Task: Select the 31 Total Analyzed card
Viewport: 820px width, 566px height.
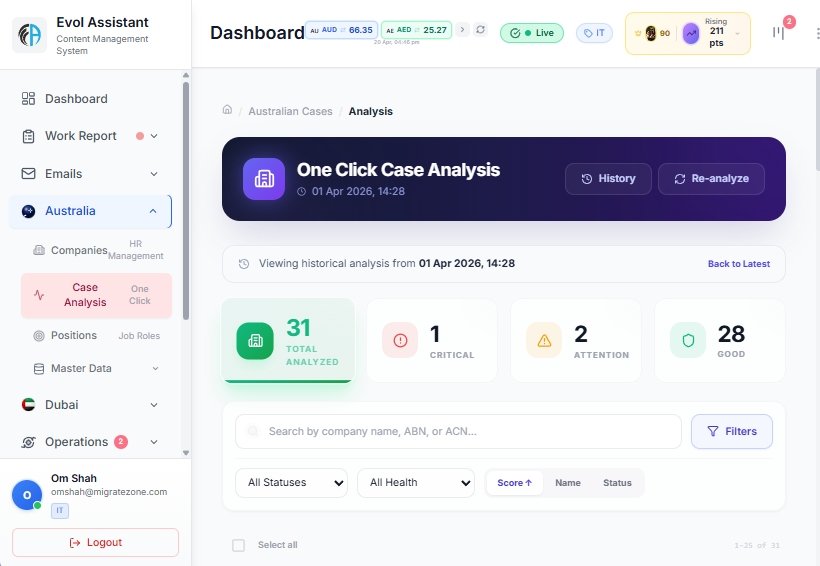Action: (288, 341)
